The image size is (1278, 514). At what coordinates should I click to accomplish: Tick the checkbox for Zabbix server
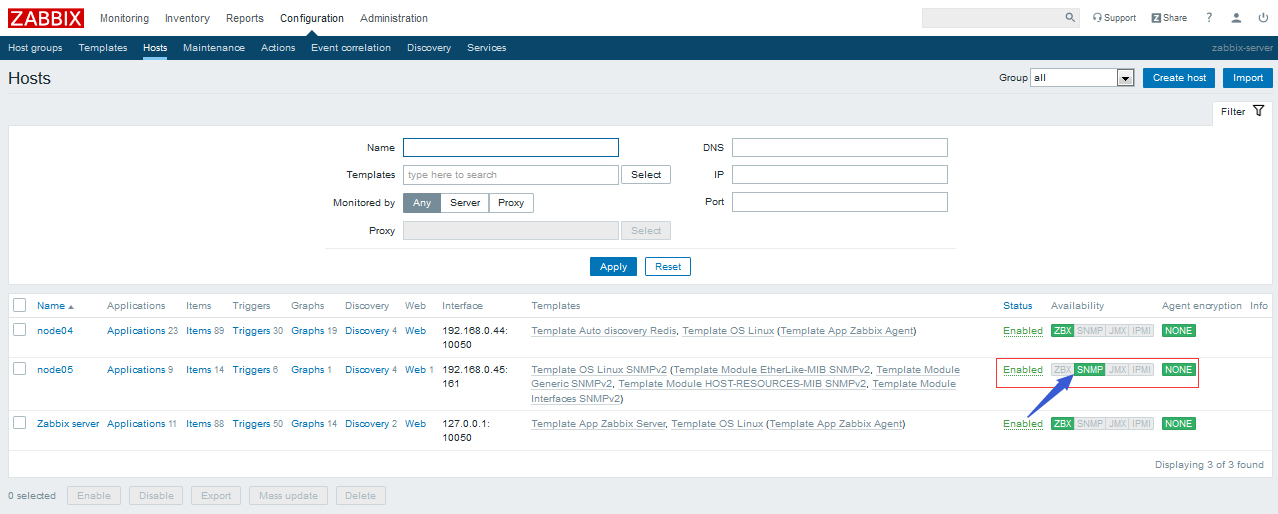tap(20, 423)
